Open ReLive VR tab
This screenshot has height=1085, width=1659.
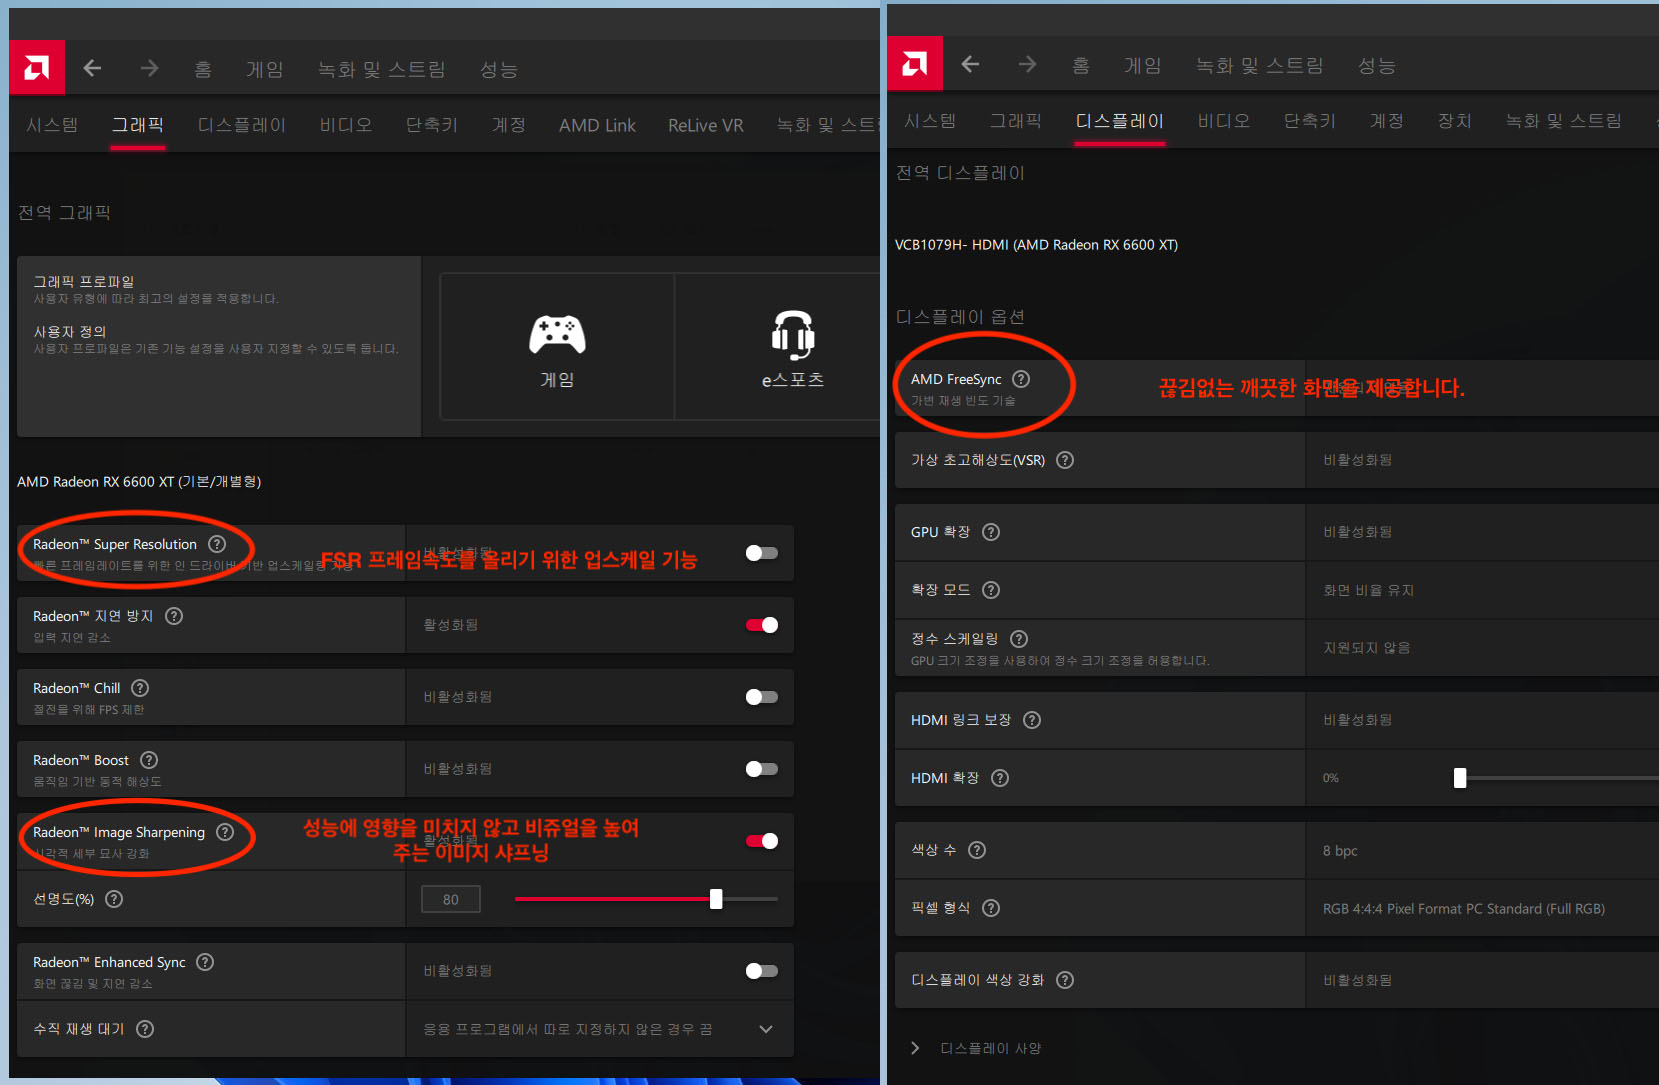coord(706,125)
